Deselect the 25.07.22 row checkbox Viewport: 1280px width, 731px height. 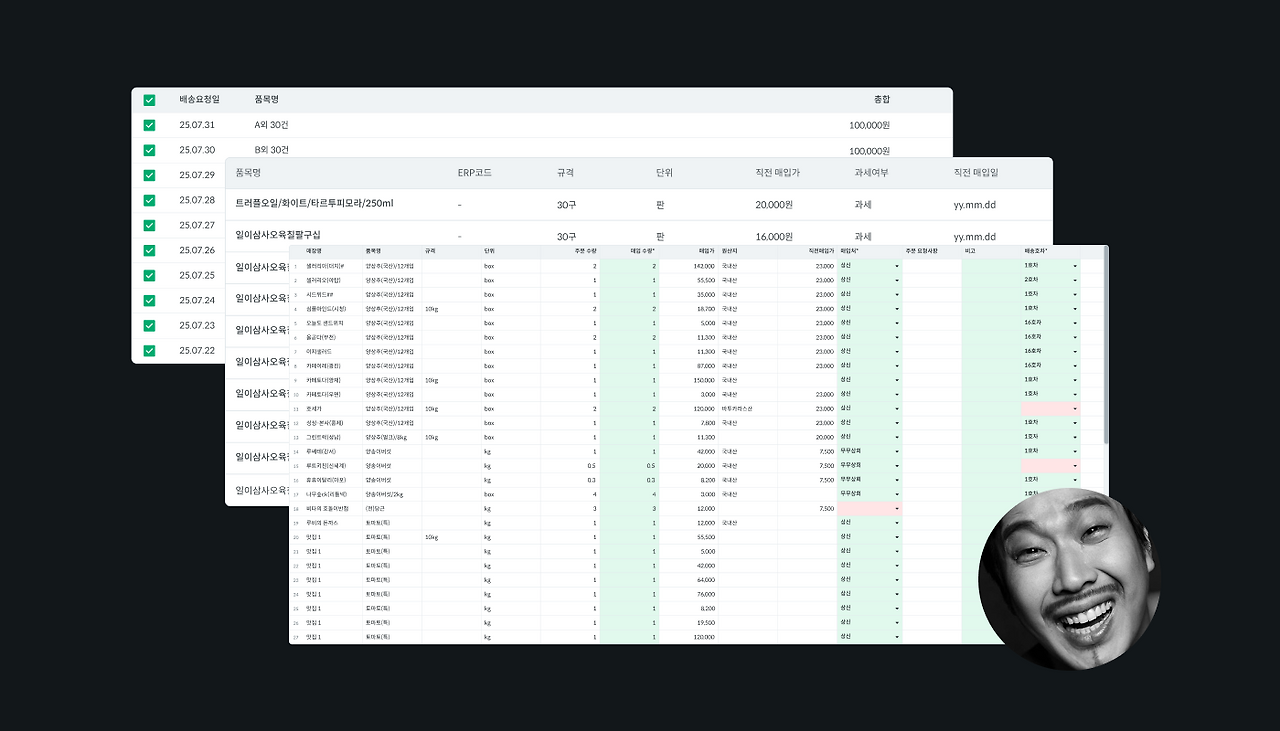pos(149,350)
